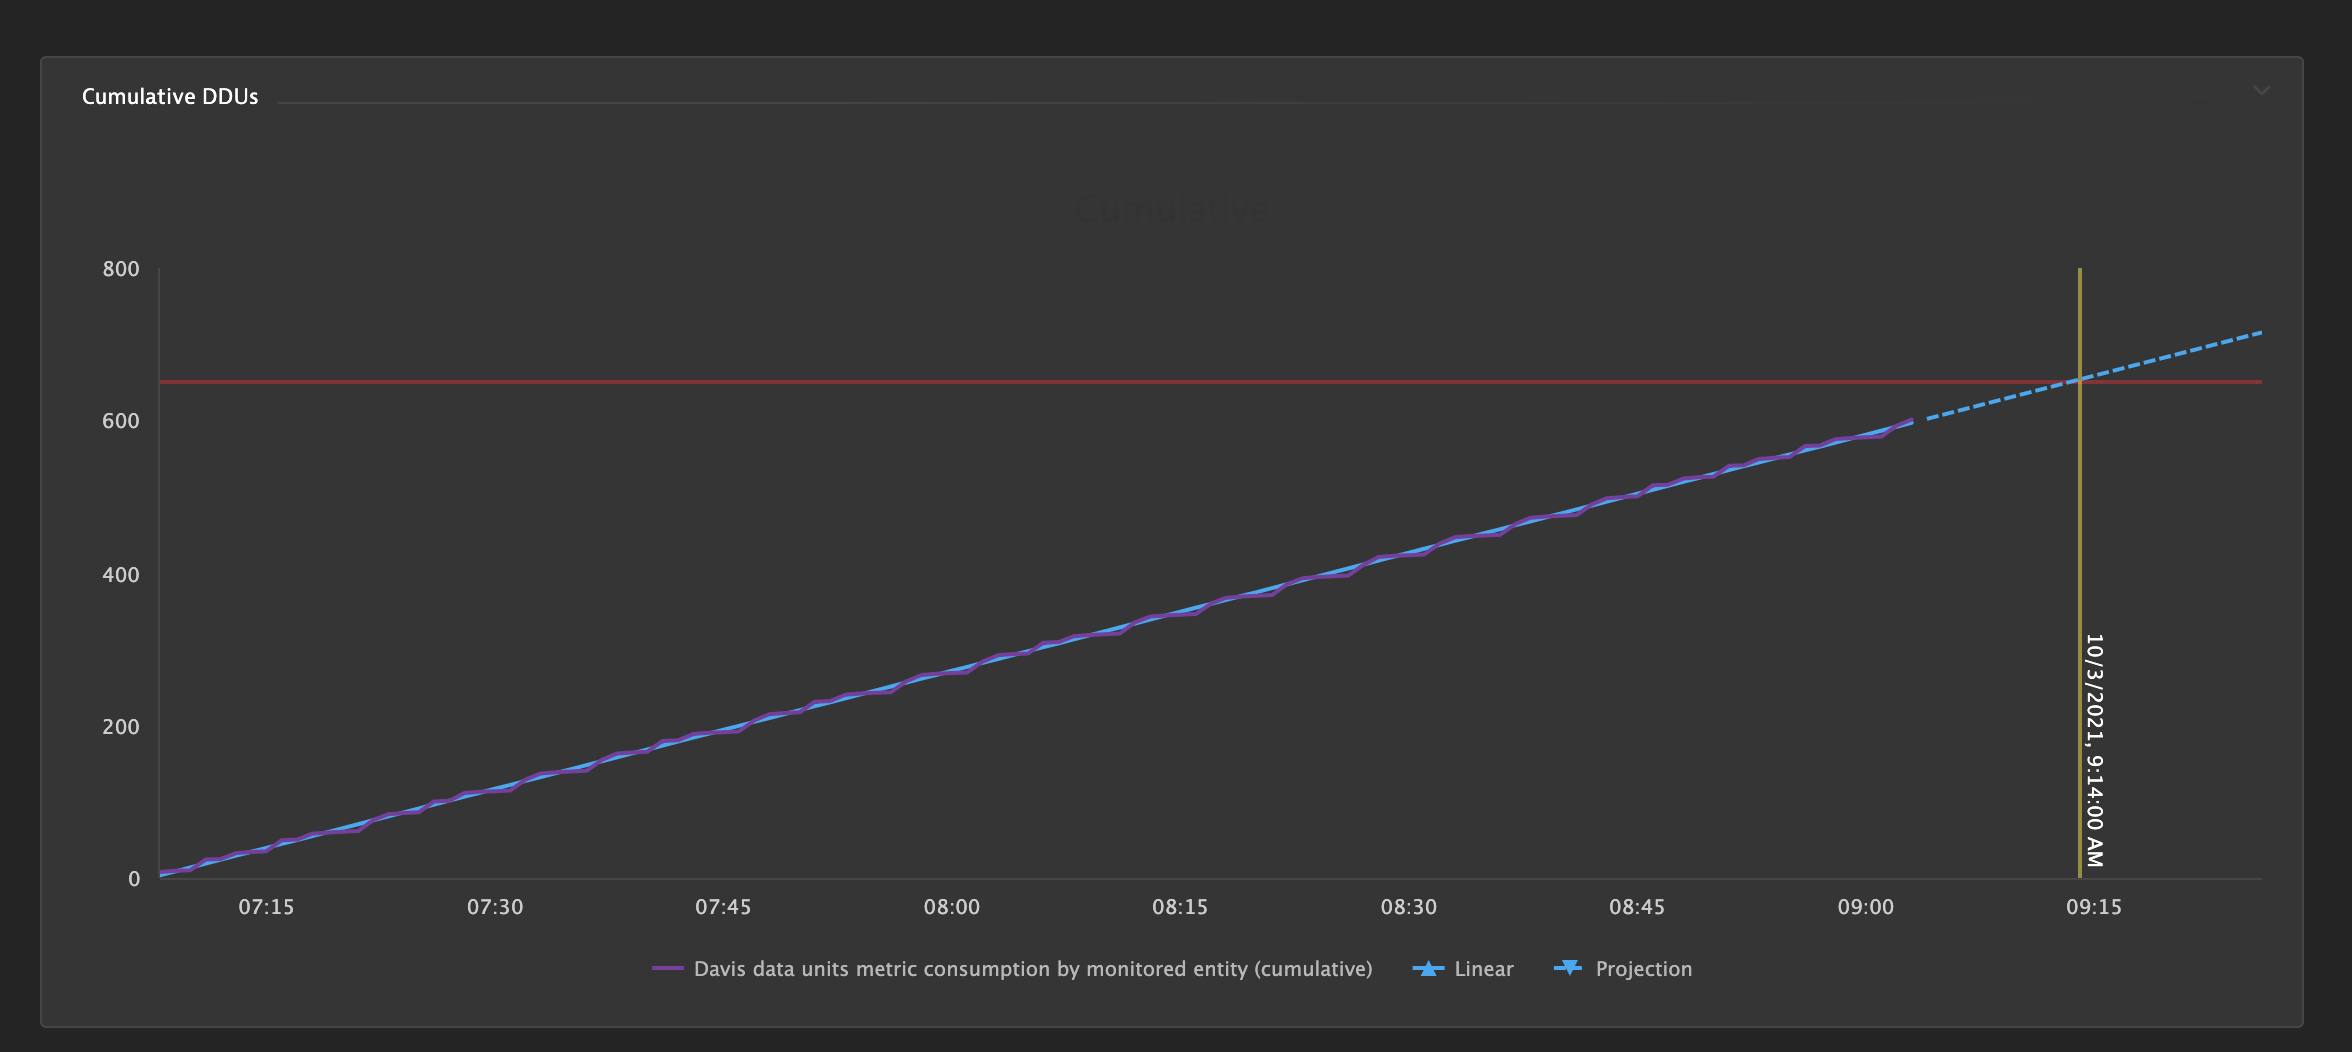The image size is (2352, 1052).
Task: Click the Cumulative DDUs tile title
Action: (170, 96)
